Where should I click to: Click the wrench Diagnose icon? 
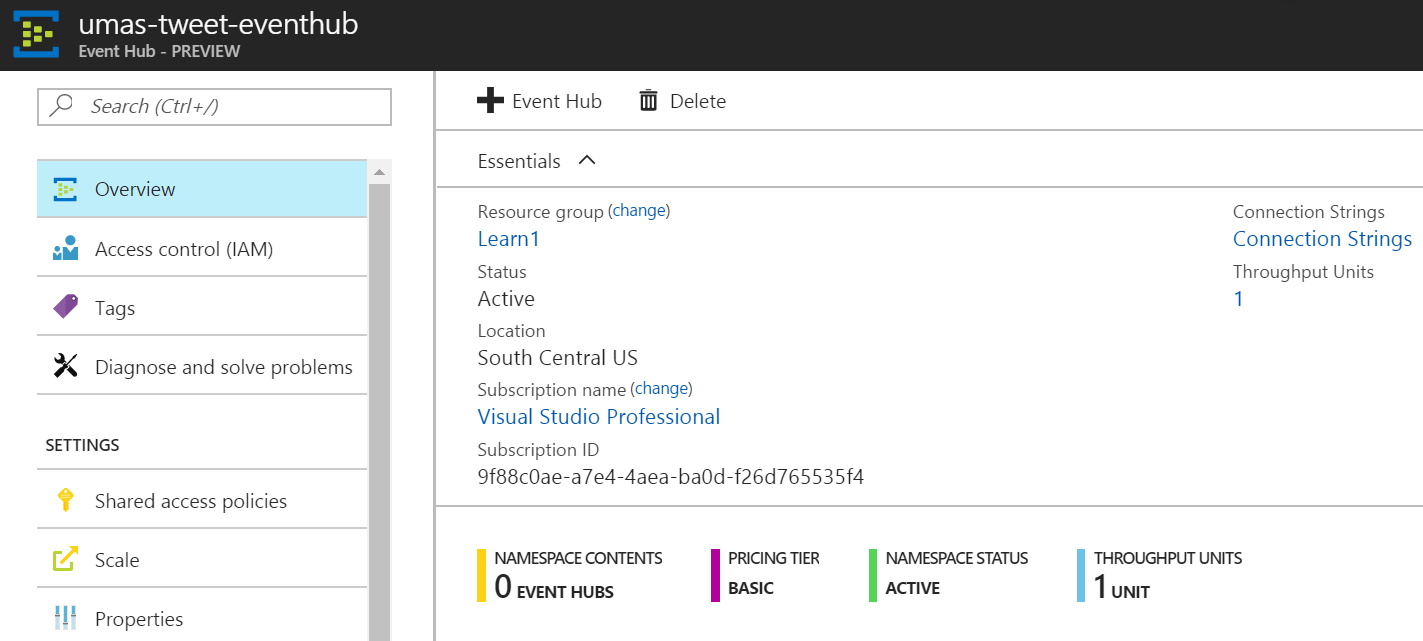pyautogui.click(x=65, y=367)
